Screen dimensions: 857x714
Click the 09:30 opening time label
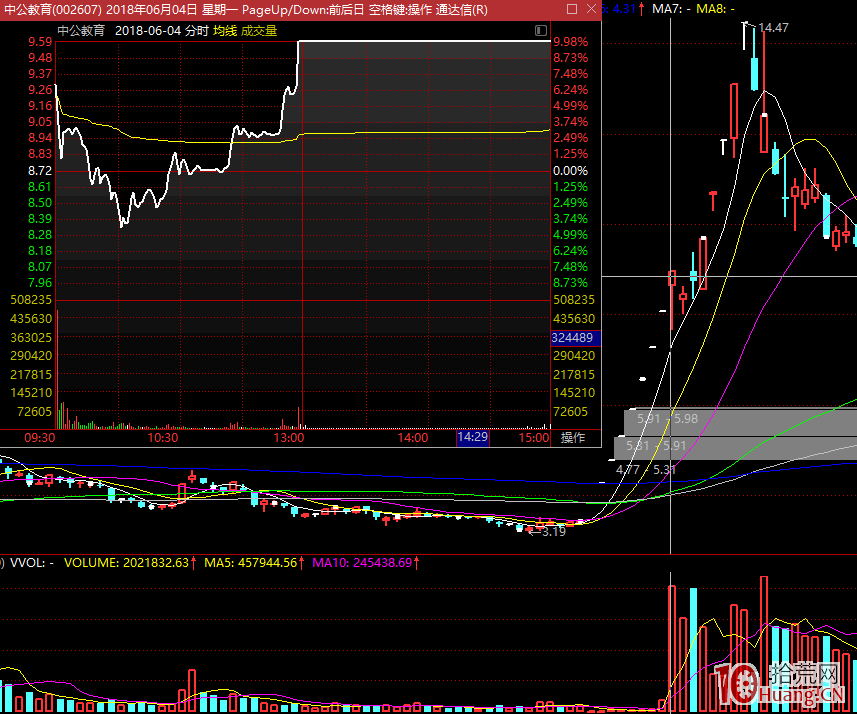[x=39, y=438]
